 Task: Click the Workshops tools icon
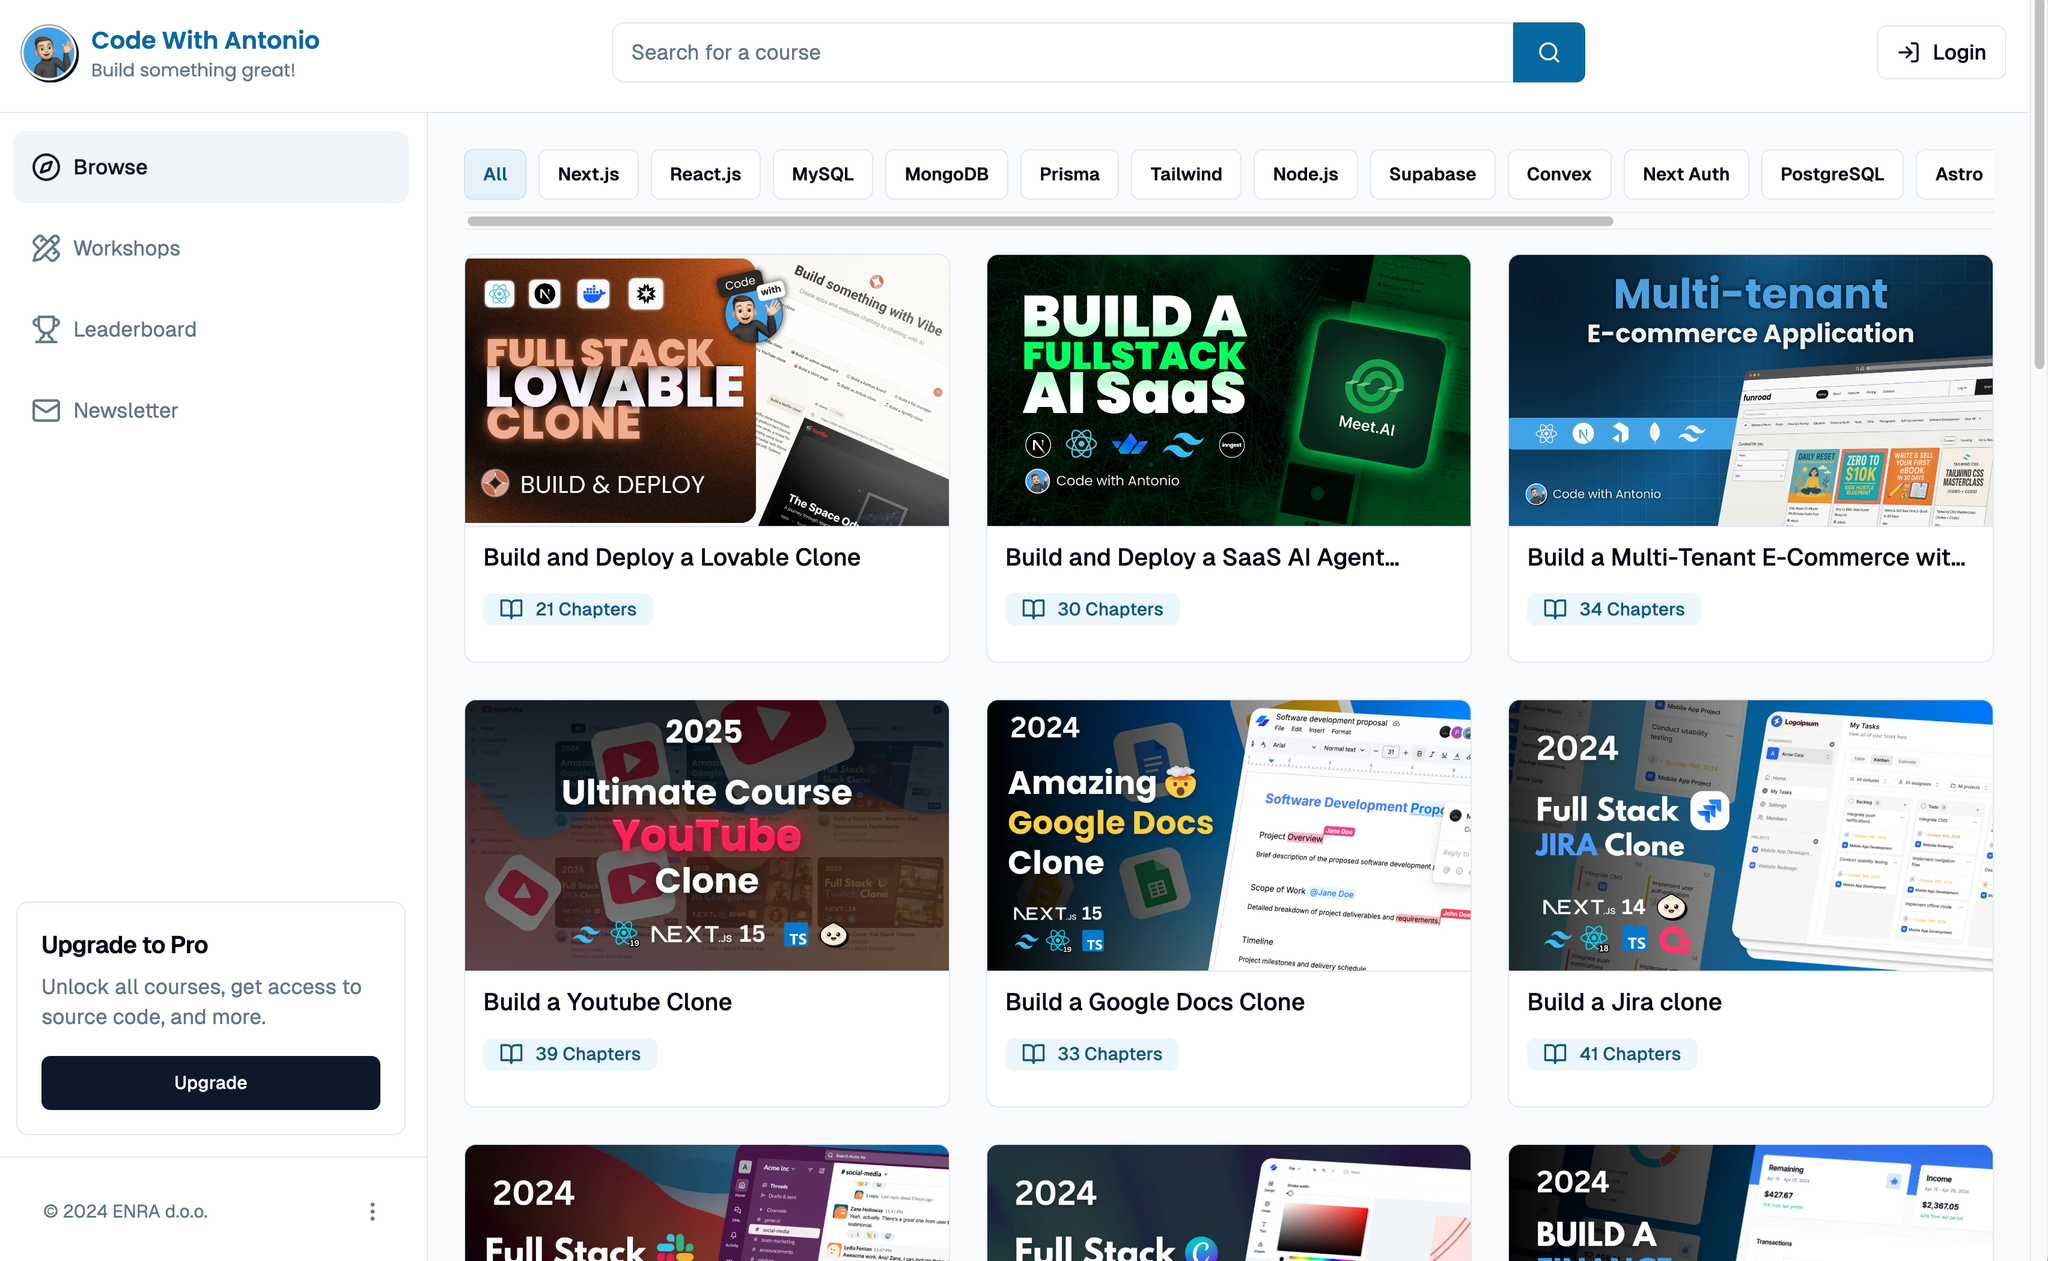[x=46, y=248]
